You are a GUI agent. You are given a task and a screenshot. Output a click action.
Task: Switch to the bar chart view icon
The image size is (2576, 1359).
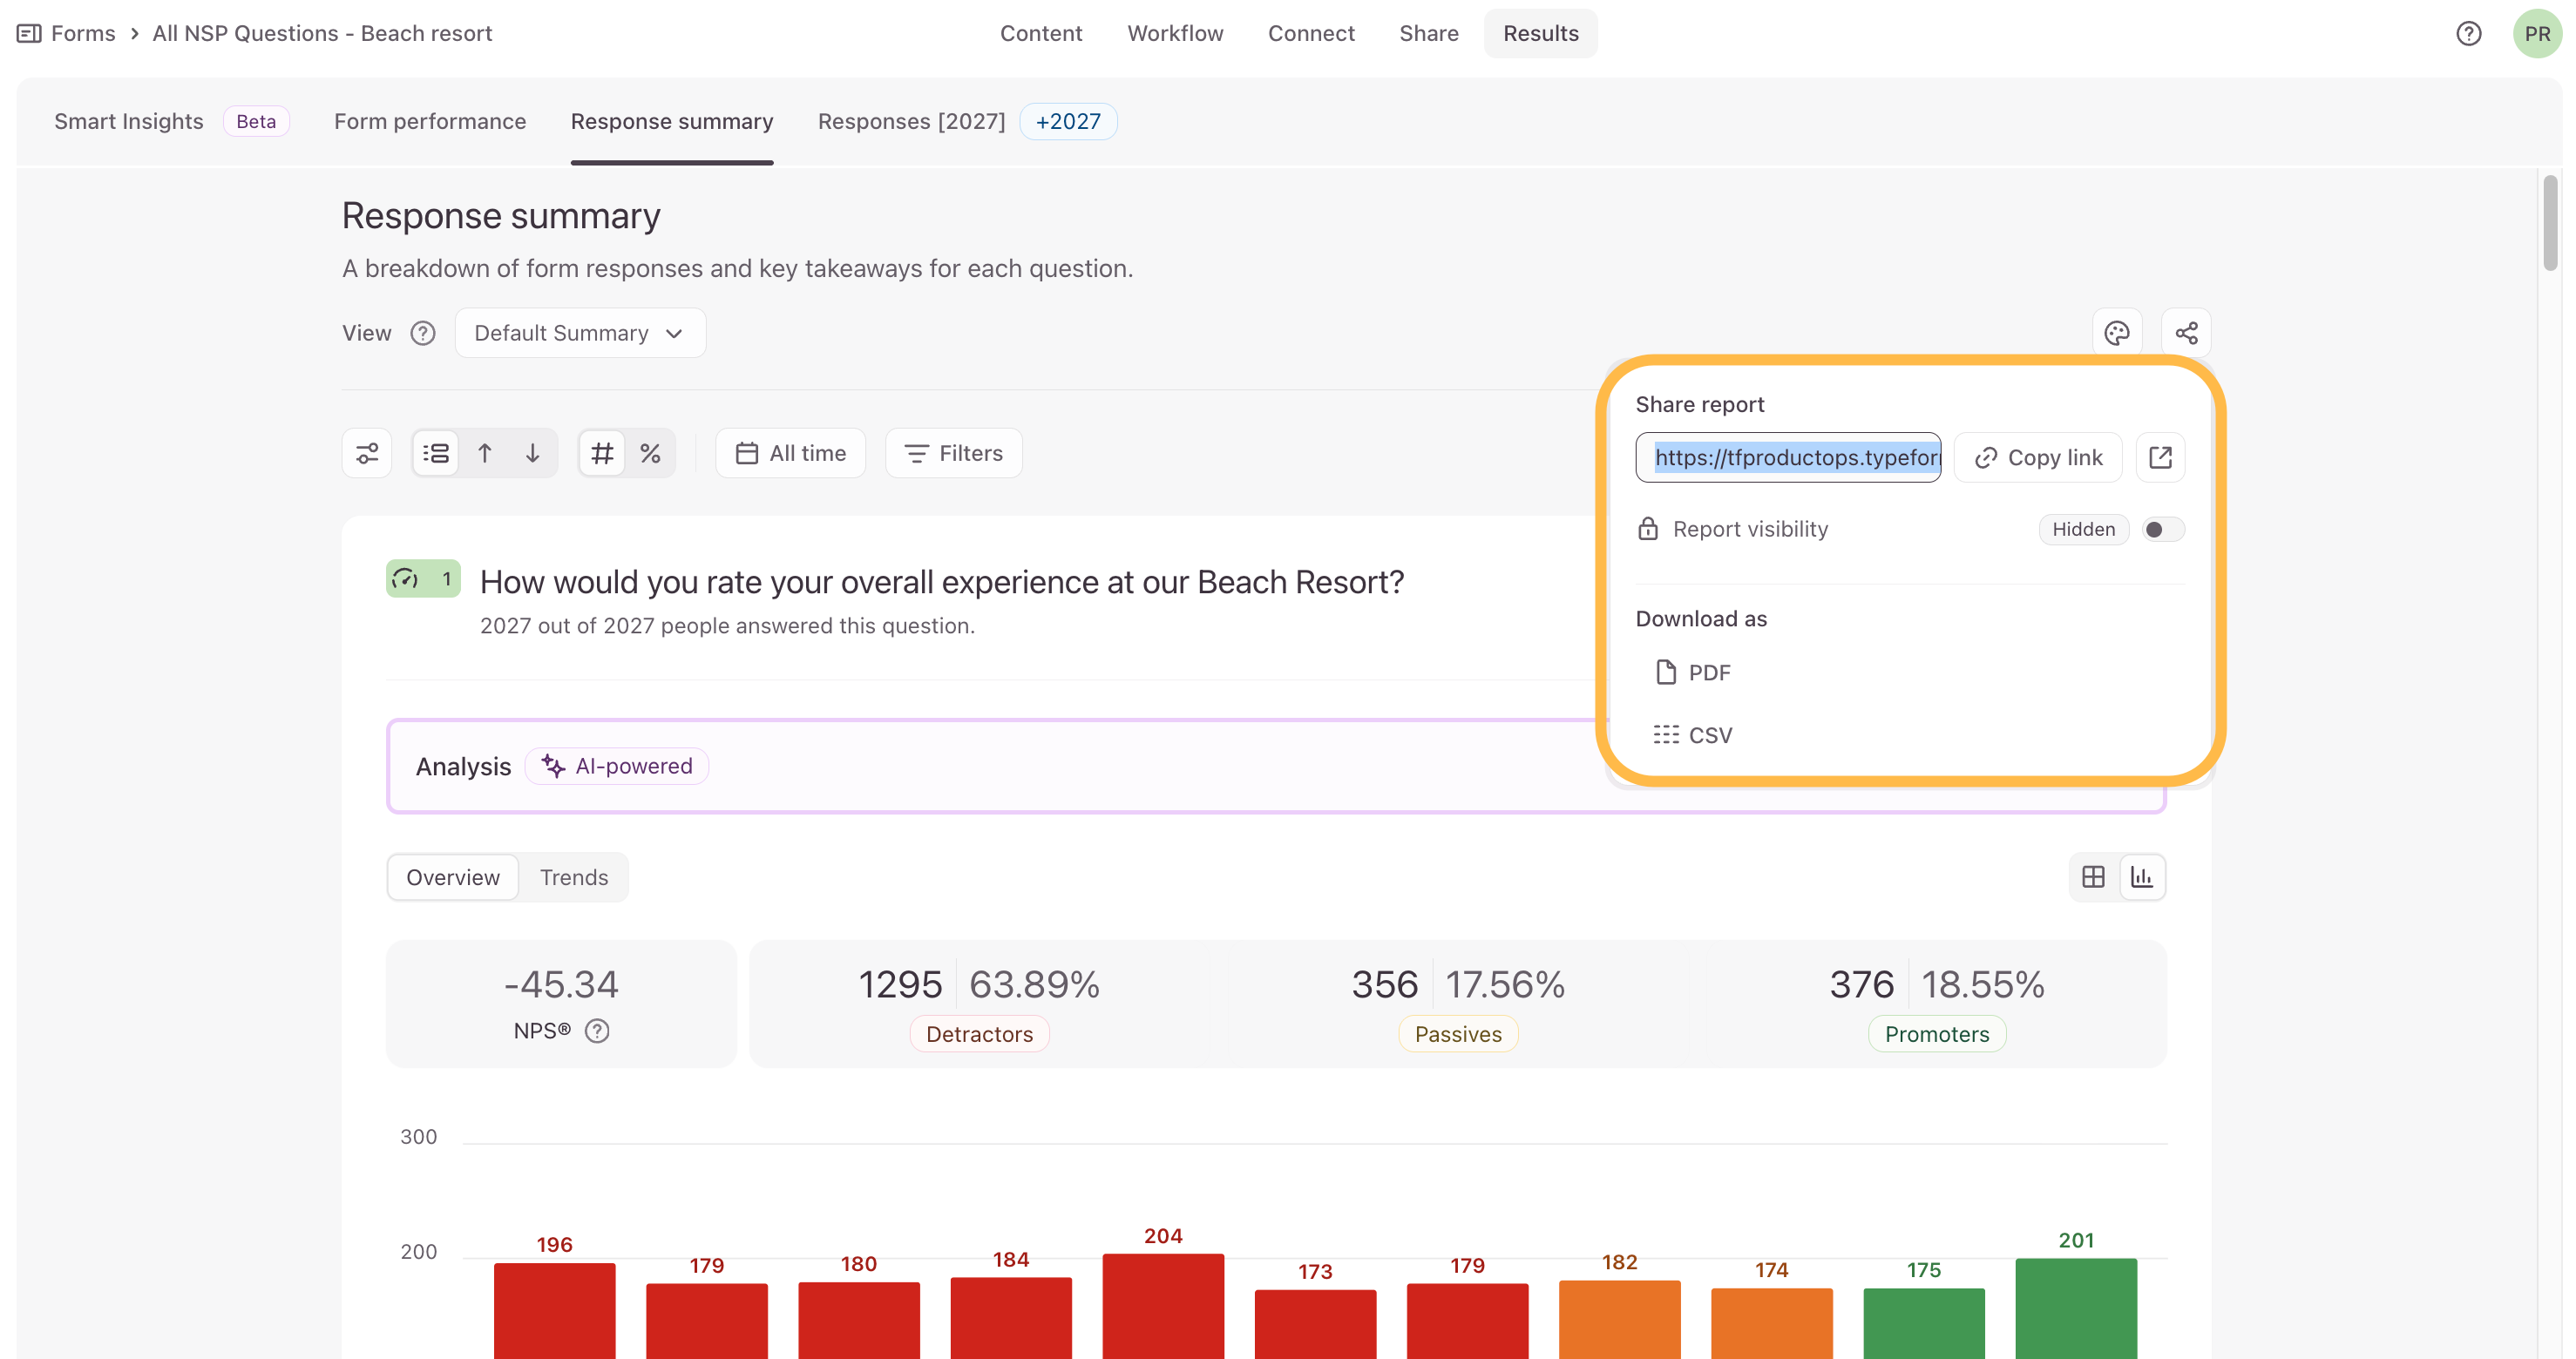tap(2142, 877)
